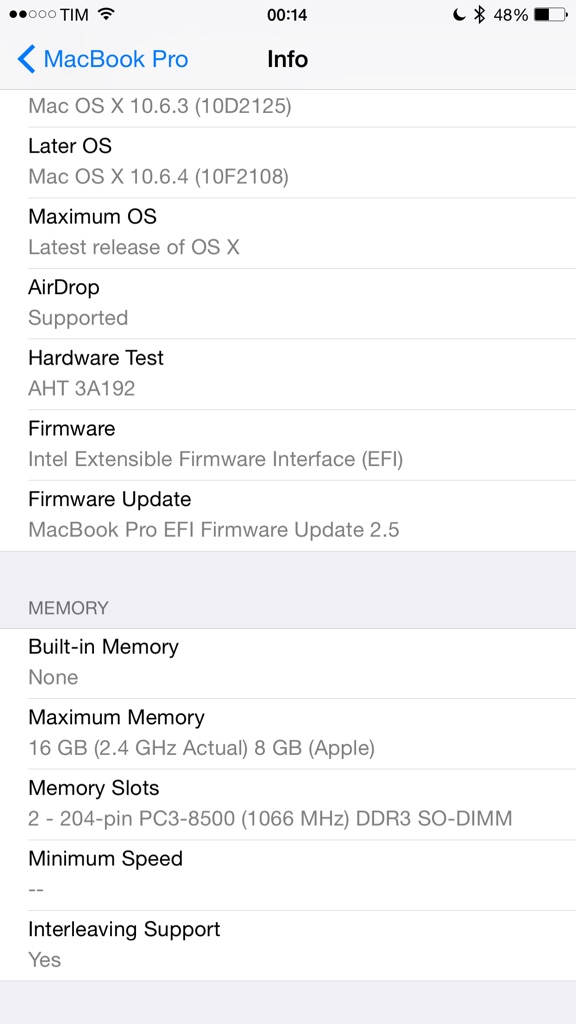Select the Memory Slots row
576x1024 pixels.
(288, 804)
